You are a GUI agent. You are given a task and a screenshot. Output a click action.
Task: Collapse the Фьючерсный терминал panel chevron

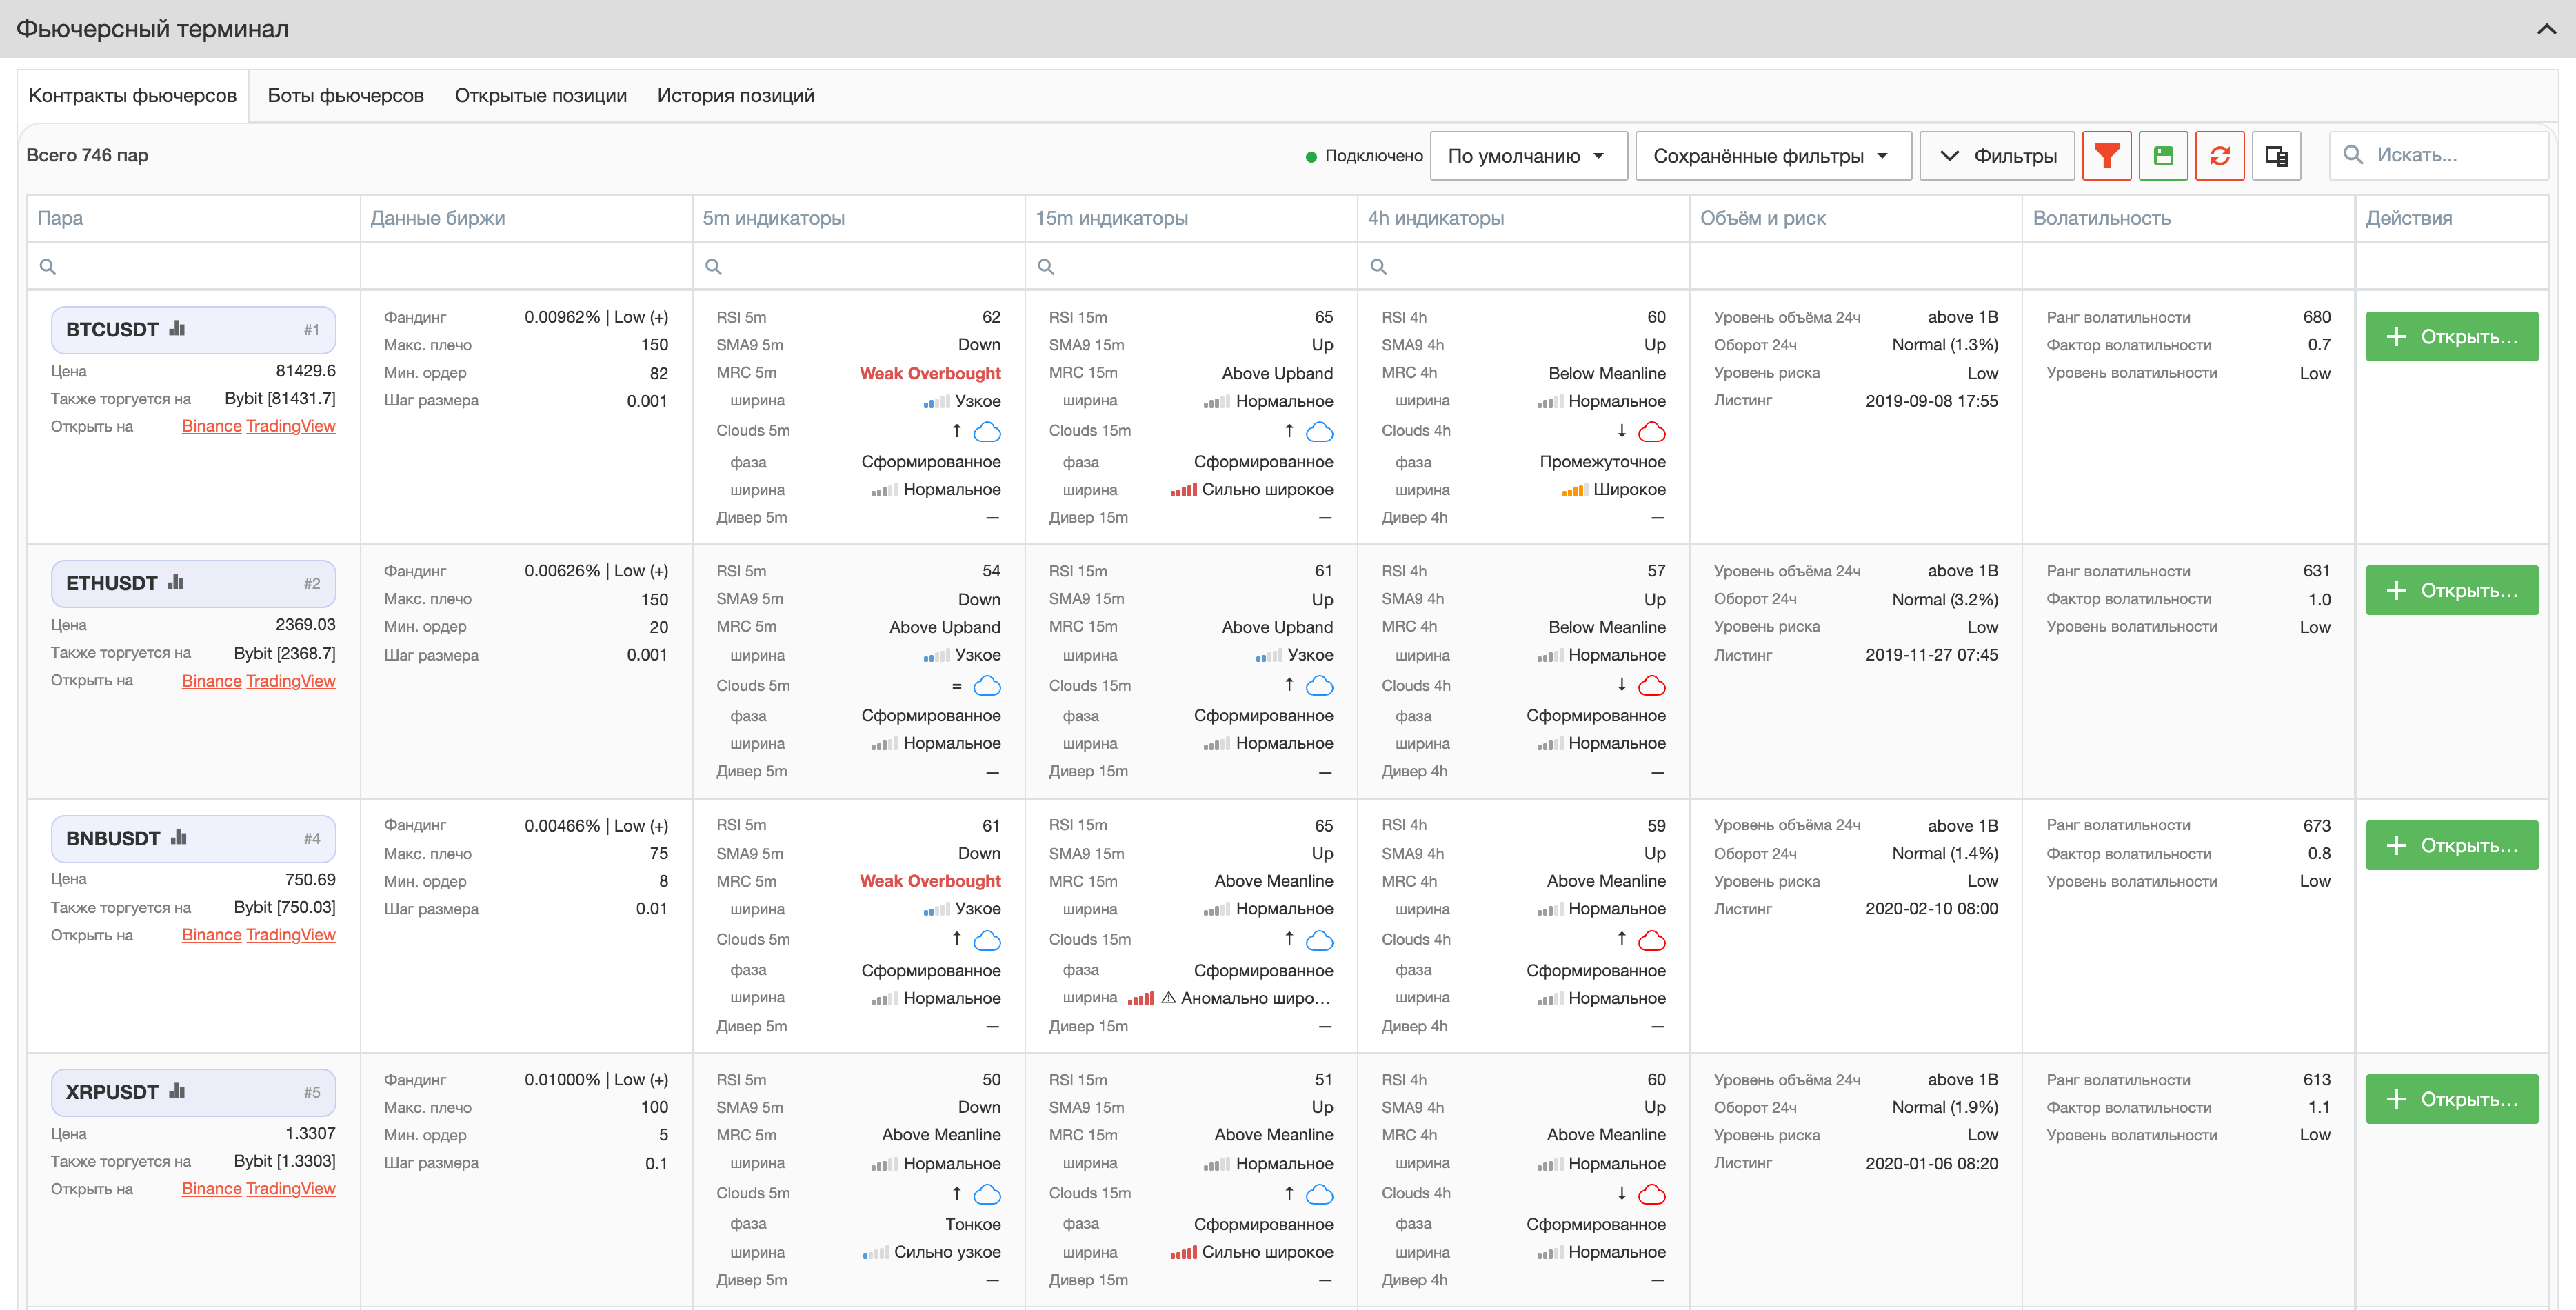click(x=2546, y=29)
